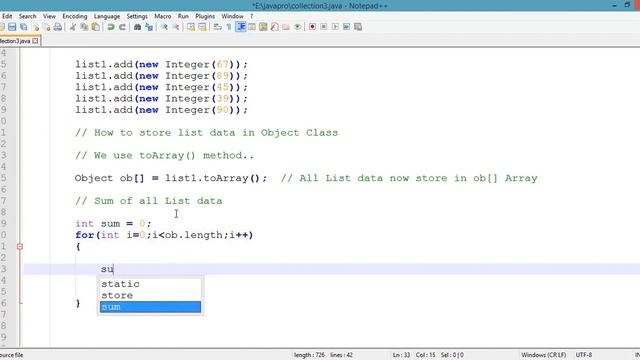Open the Encoding menu
The width and height of the screenshot is (640, 360).
point(75,16)
